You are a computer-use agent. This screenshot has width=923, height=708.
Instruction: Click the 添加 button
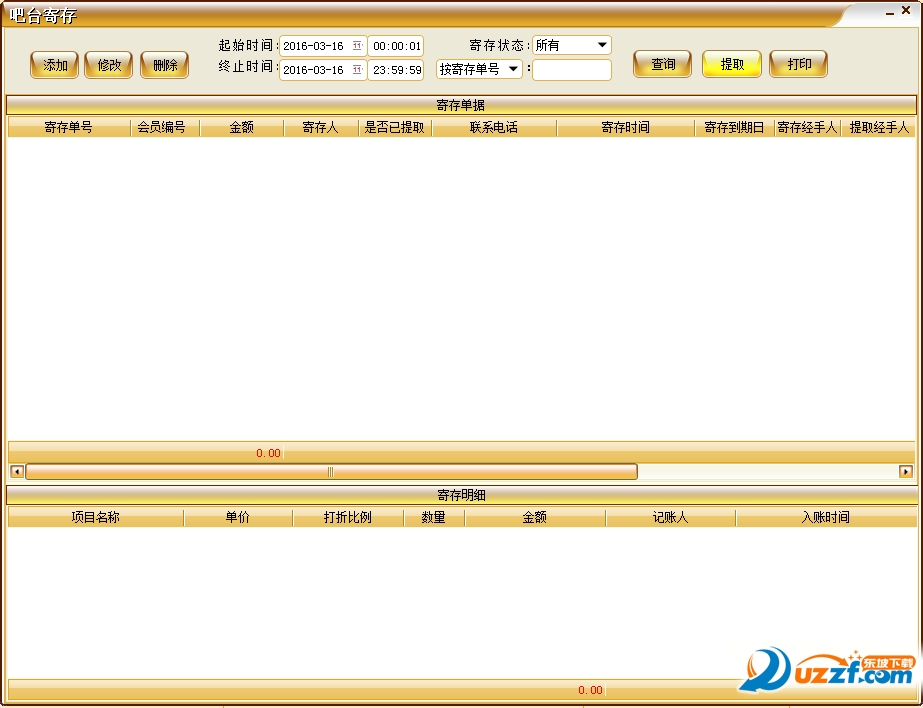click(x=54, y=65)
